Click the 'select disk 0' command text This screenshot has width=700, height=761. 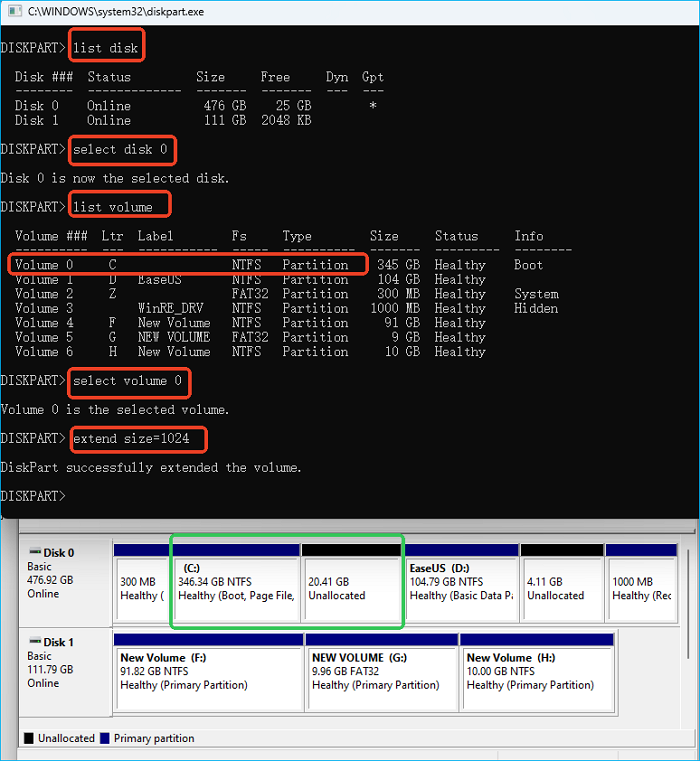coord(120,150)
